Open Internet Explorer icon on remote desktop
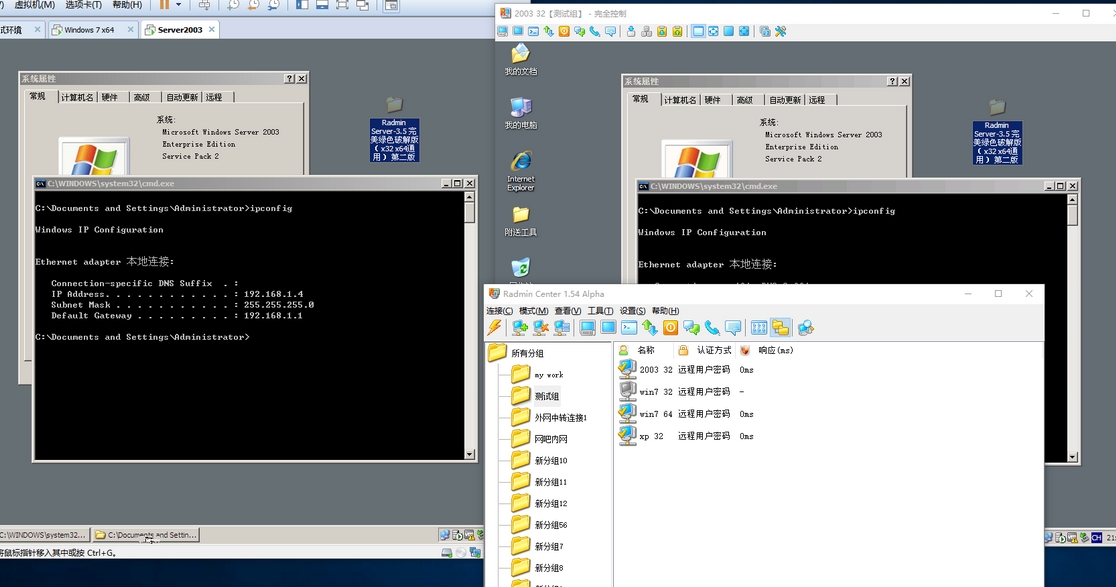This screenshot has width=1116, height=587. pos(520,171)
